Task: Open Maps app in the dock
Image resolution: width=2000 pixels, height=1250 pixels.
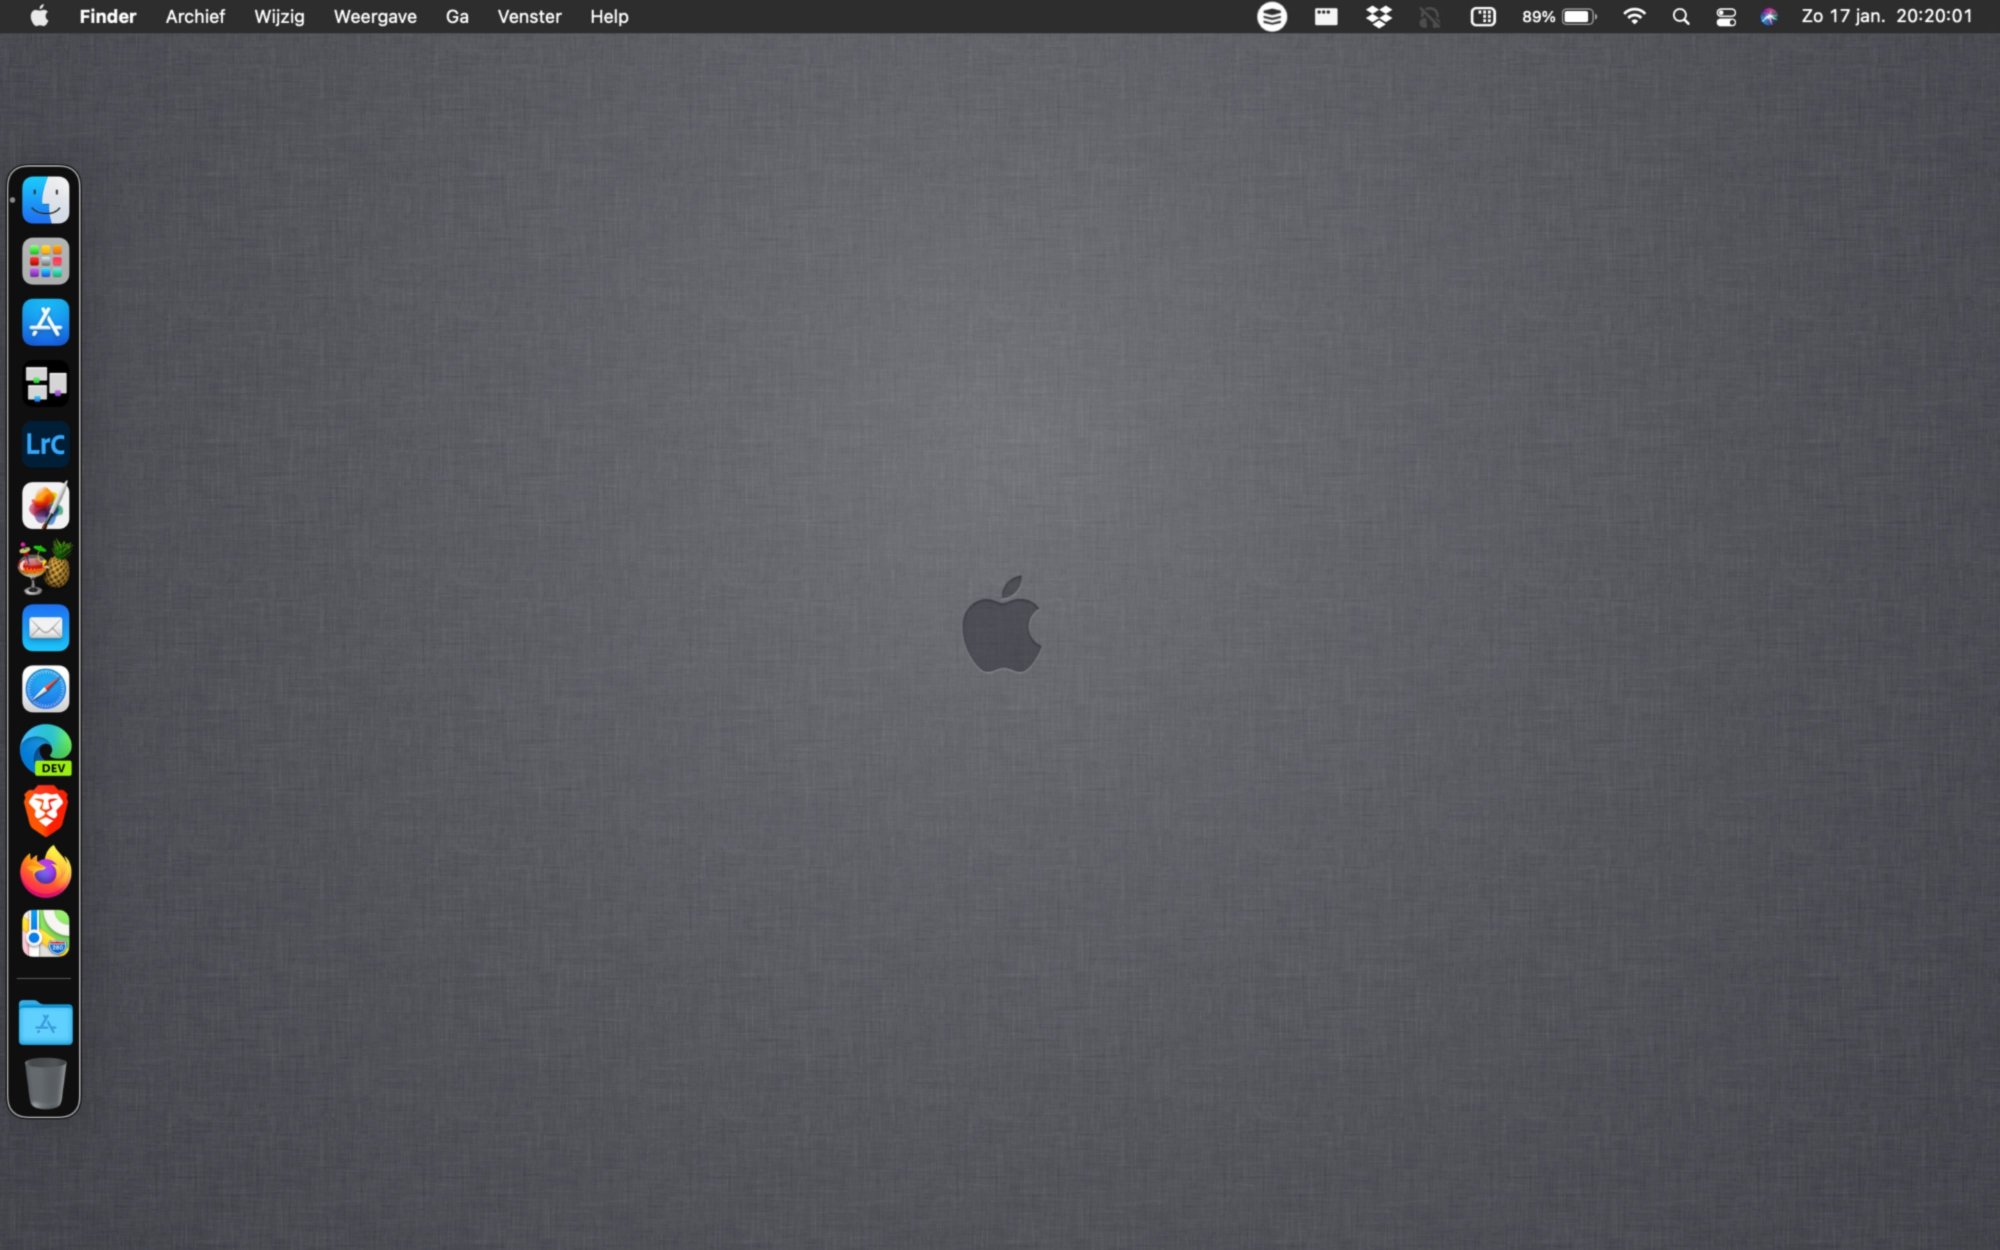Action: [x=45, y=933]
